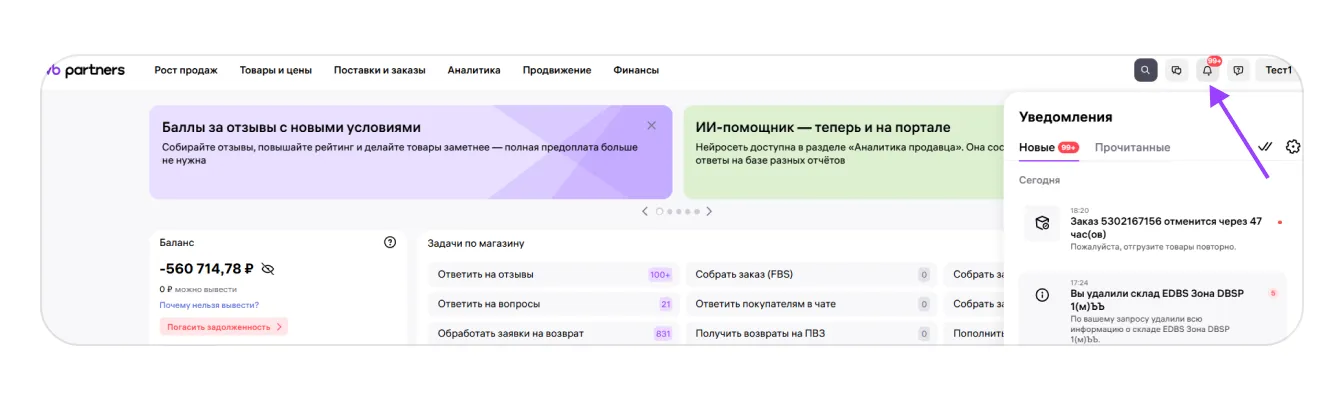Image resolution: width=1344 pixels, height=400 pixels.
Task: Open the Собрать заказ (FBS) task
Action: point(811,274)
